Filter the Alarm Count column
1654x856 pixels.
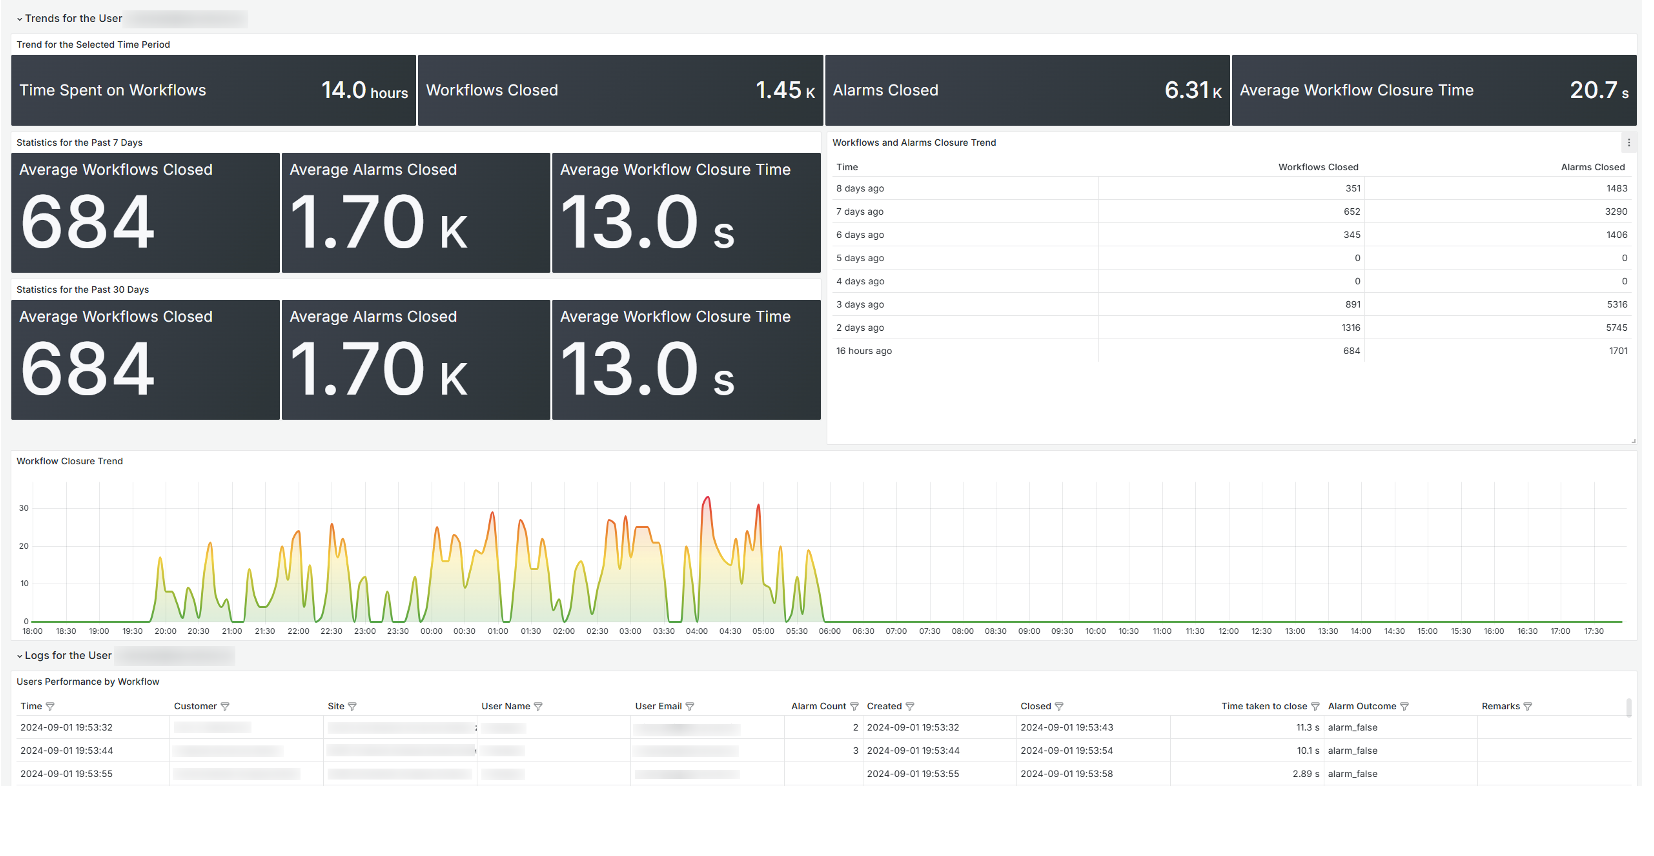(854, 707)
